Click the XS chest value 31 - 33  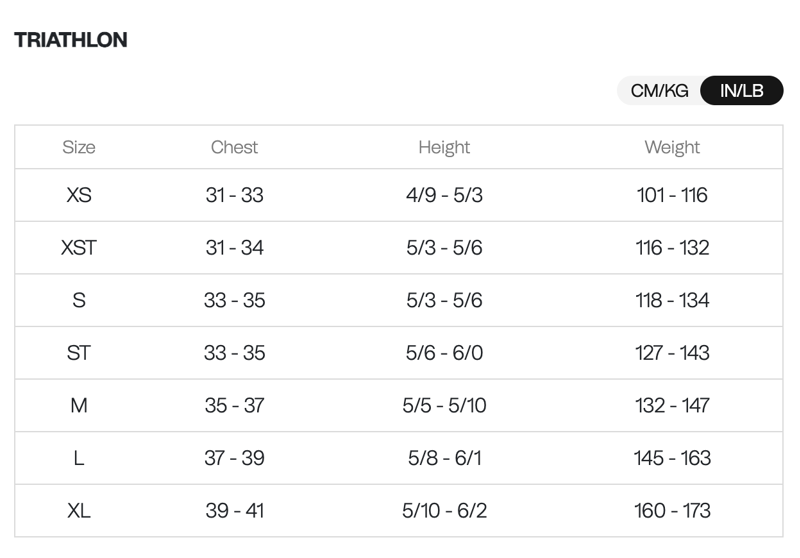(234, 195)
